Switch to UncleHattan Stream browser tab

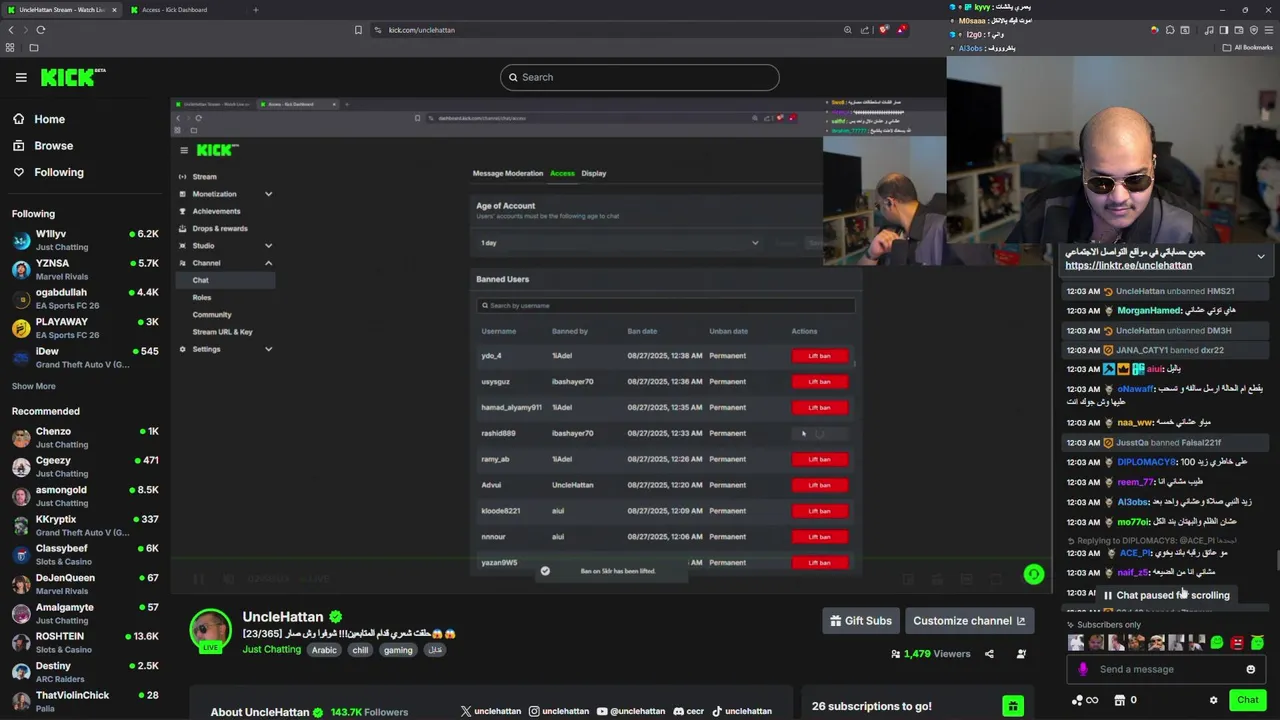[61, 10]
